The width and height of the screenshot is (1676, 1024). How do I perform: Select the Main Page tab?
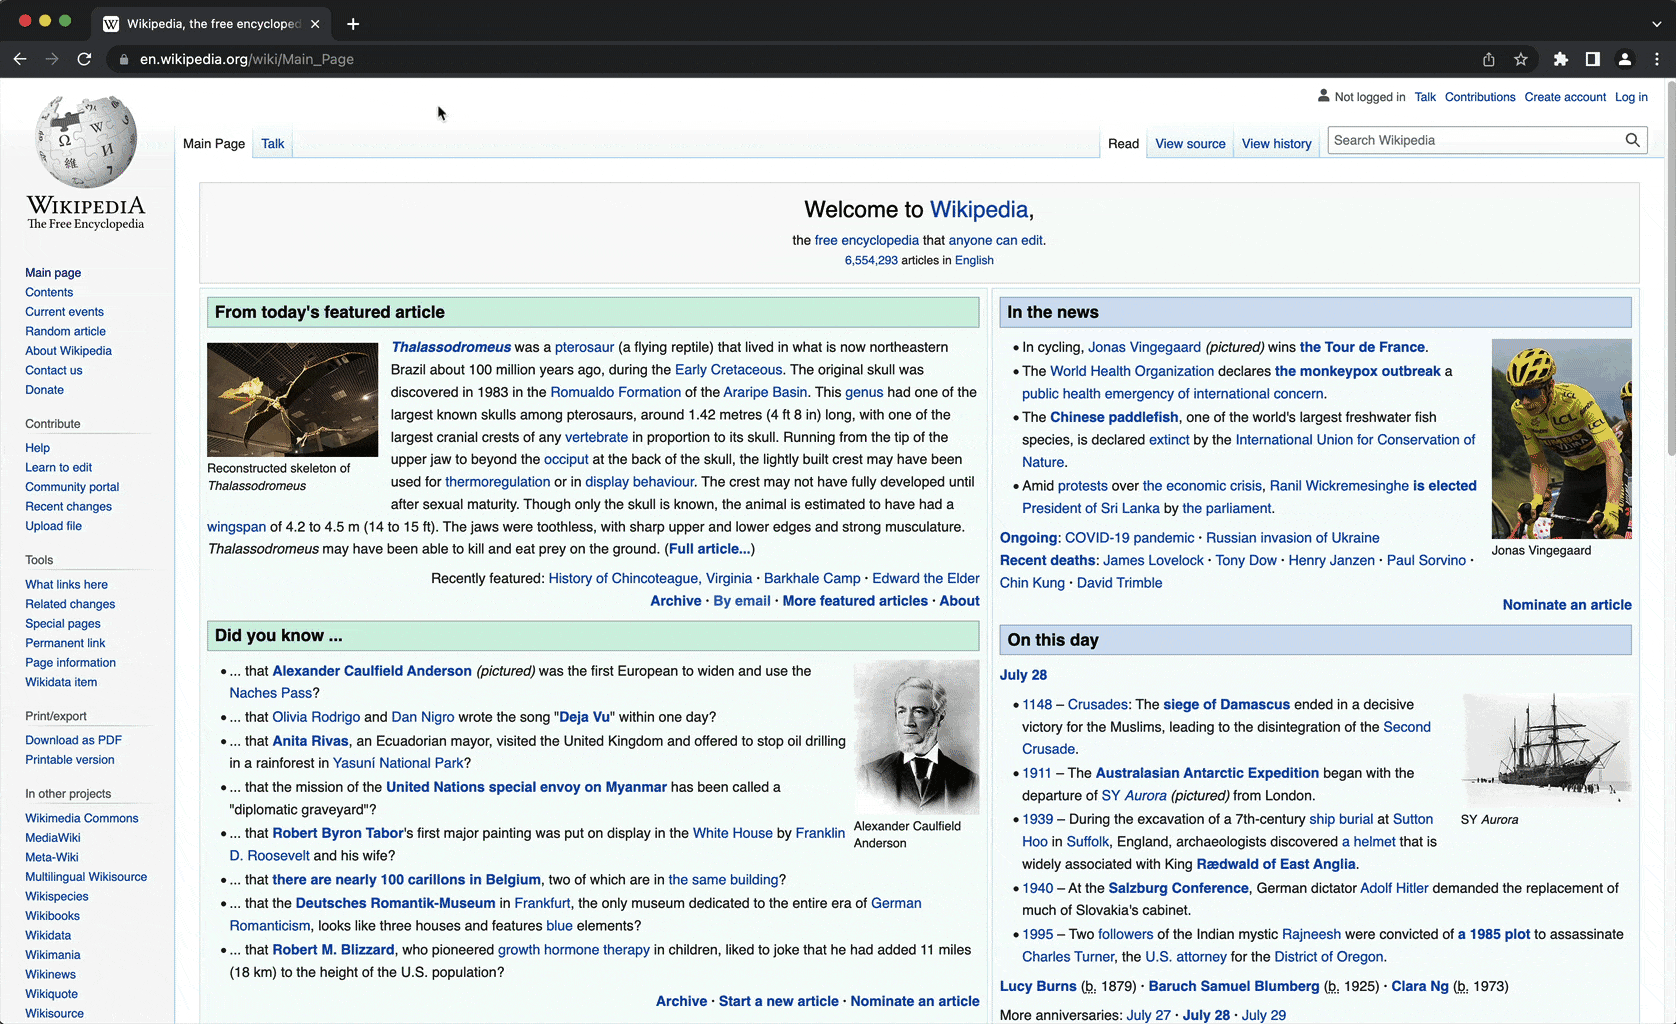pyautogui.click(x=214, y=143)
